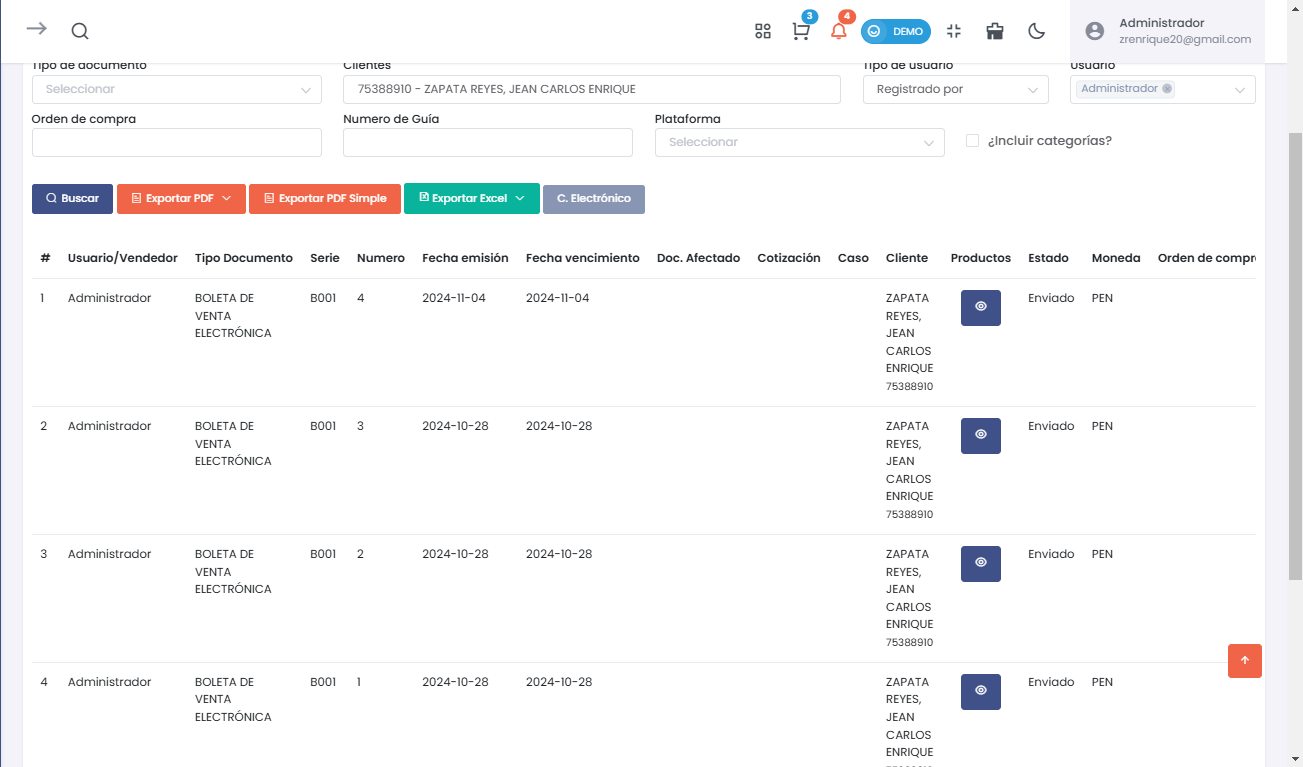The width and height of the screenshot is (1303, 767).
Task: Click the exit fullscreen icon
Action: [953, 31]
